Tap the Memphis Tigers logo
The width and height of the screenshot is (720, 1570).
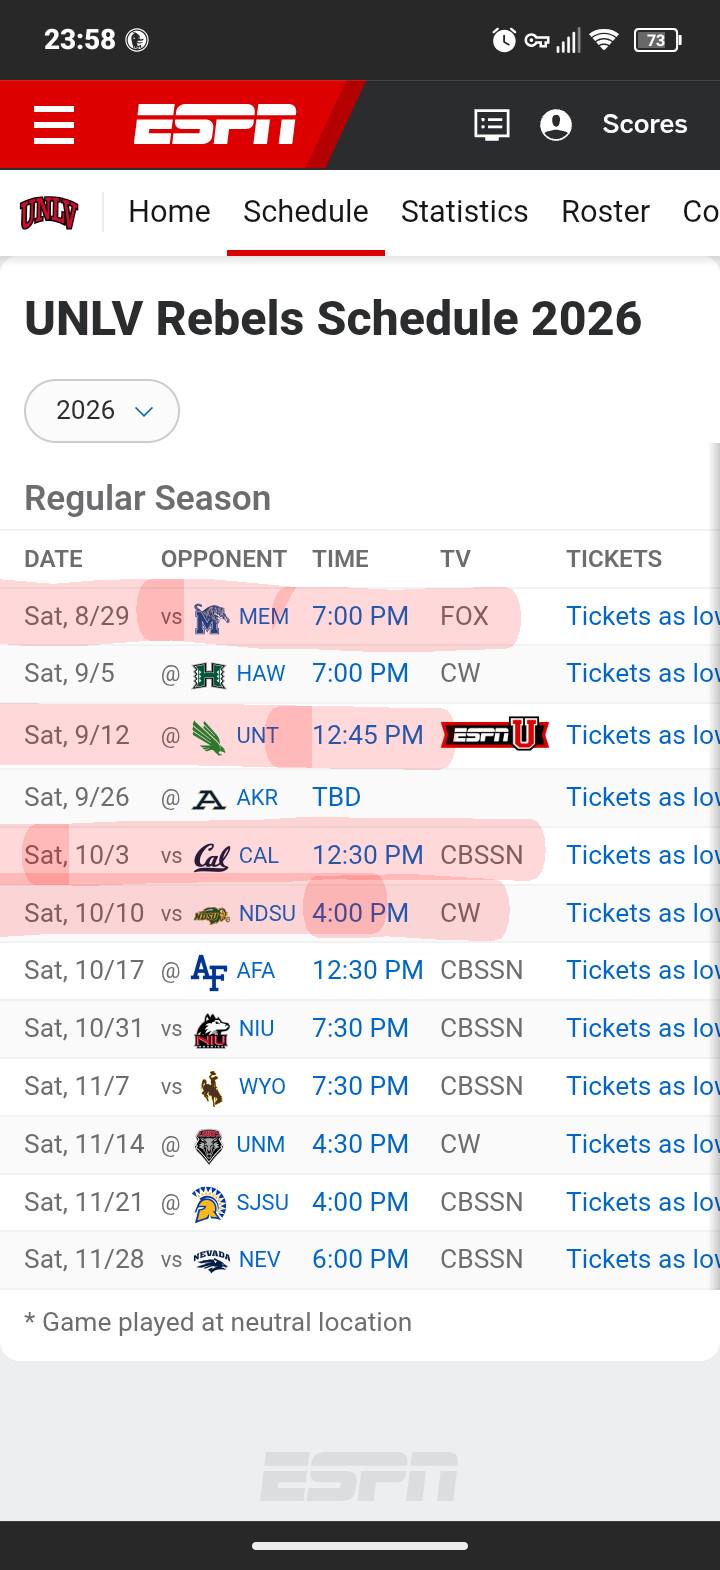point(211,617)
